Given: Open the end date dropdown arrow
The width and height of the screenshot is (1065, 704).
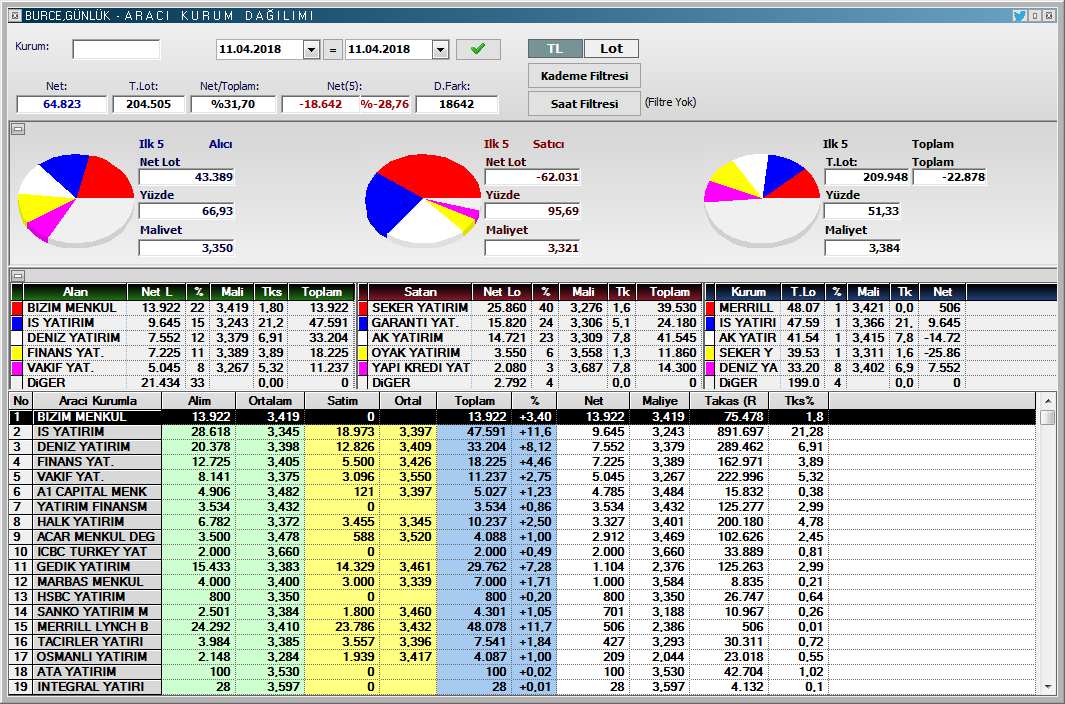Looking at the screenshot, I should pos(440,50).
